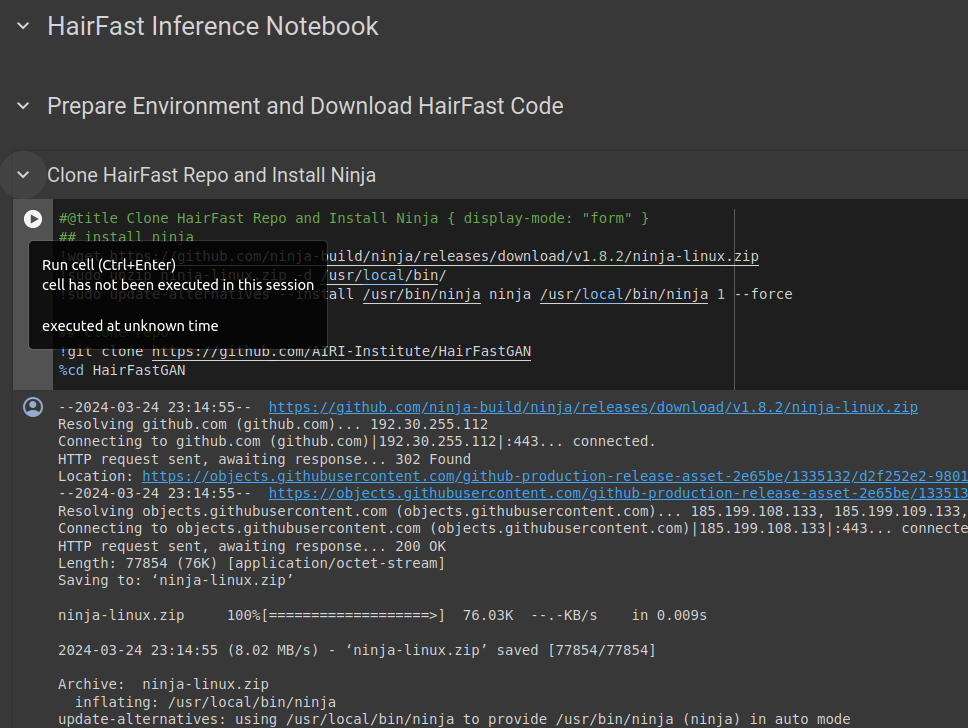Collapse Prepare Environment and Download HairFast Code section
968x728 pixels.
tap(23, 106)
